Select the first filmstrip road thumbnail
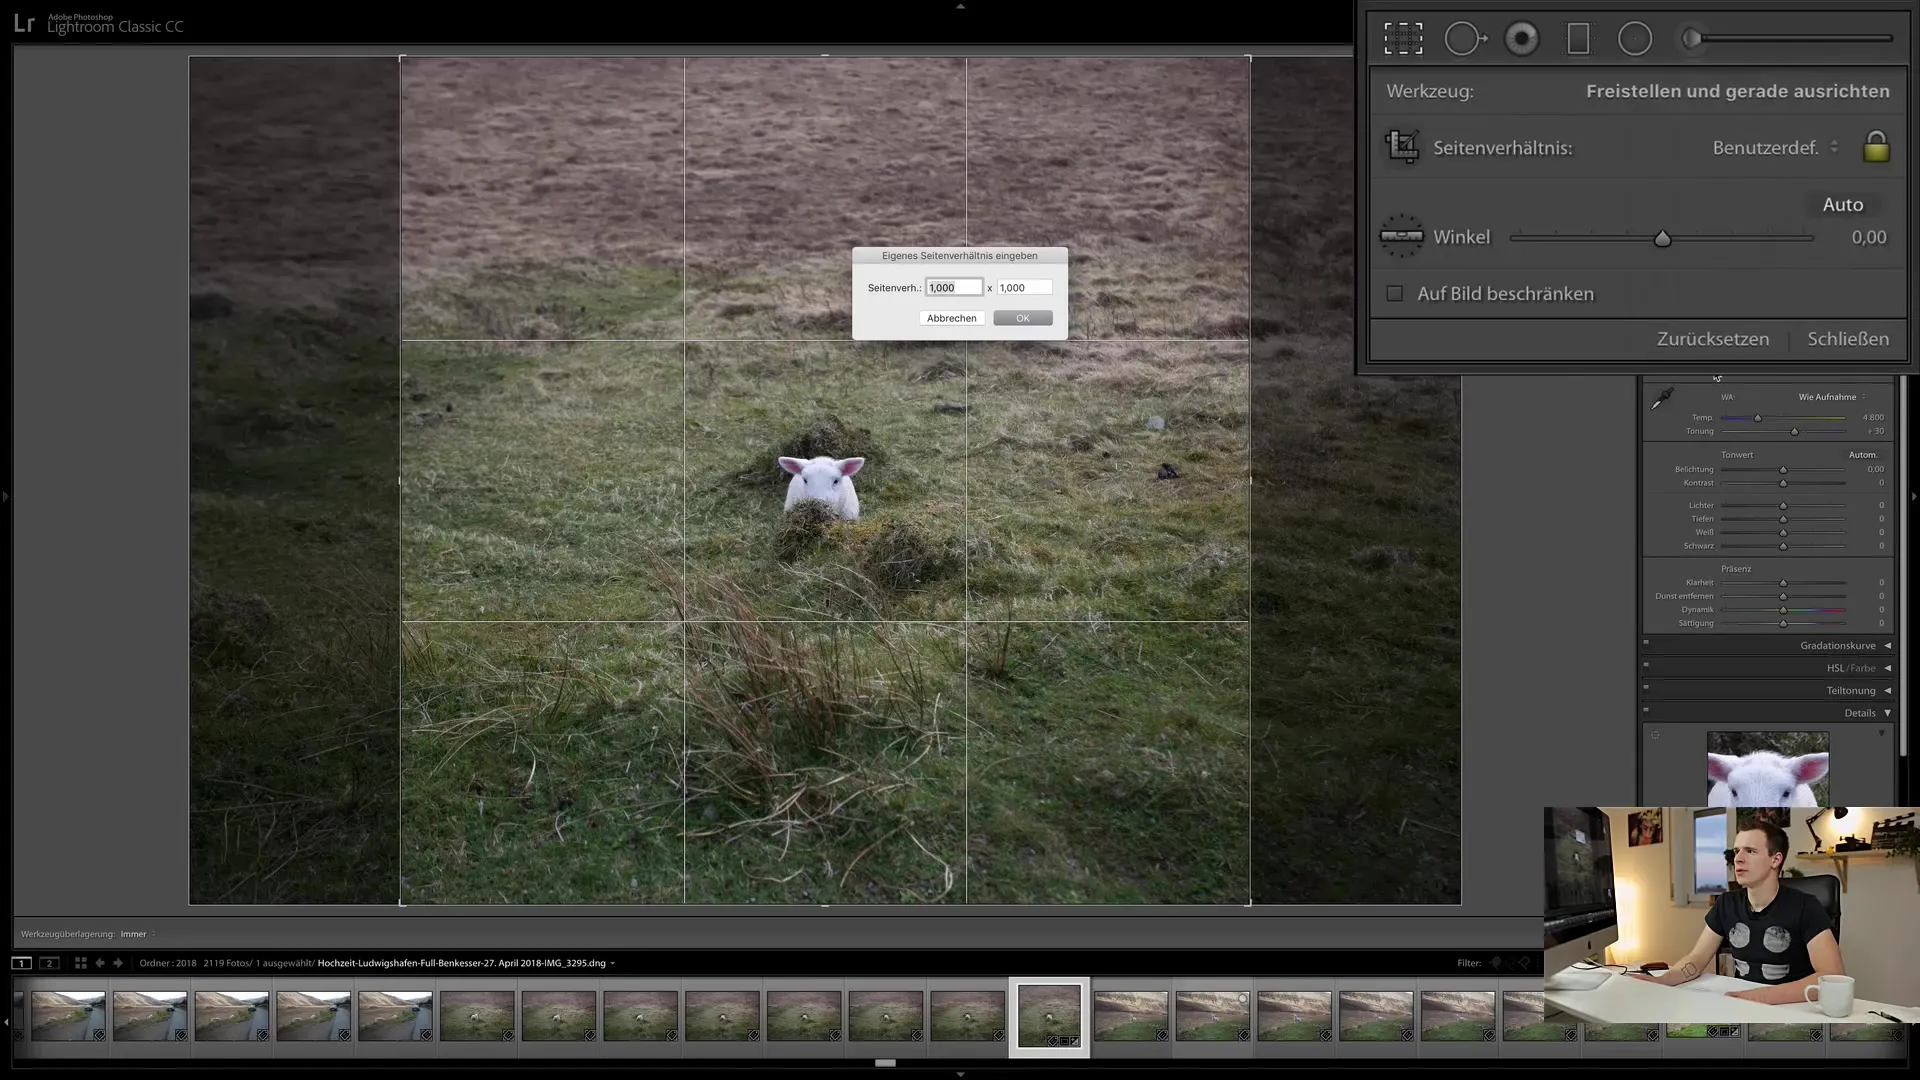 [x=68, y=1017]
